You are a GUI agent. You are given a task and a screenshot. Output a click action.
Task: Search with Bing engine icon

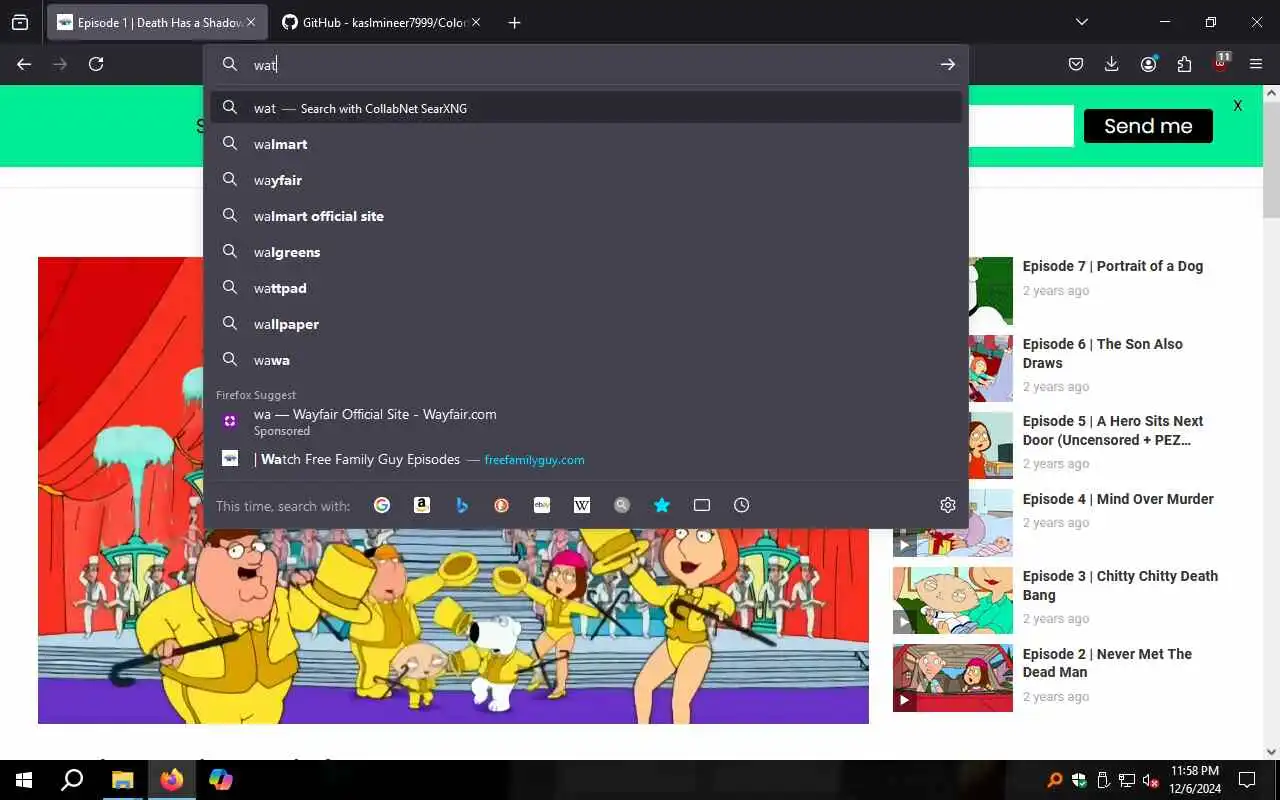(462, 505)
